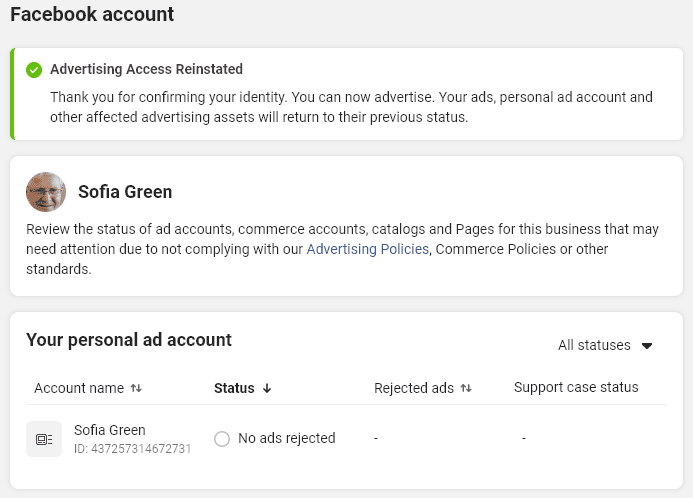Click the green checkmark success icon
The width and height of the screenshot is (693, 498).
[34, 70]
